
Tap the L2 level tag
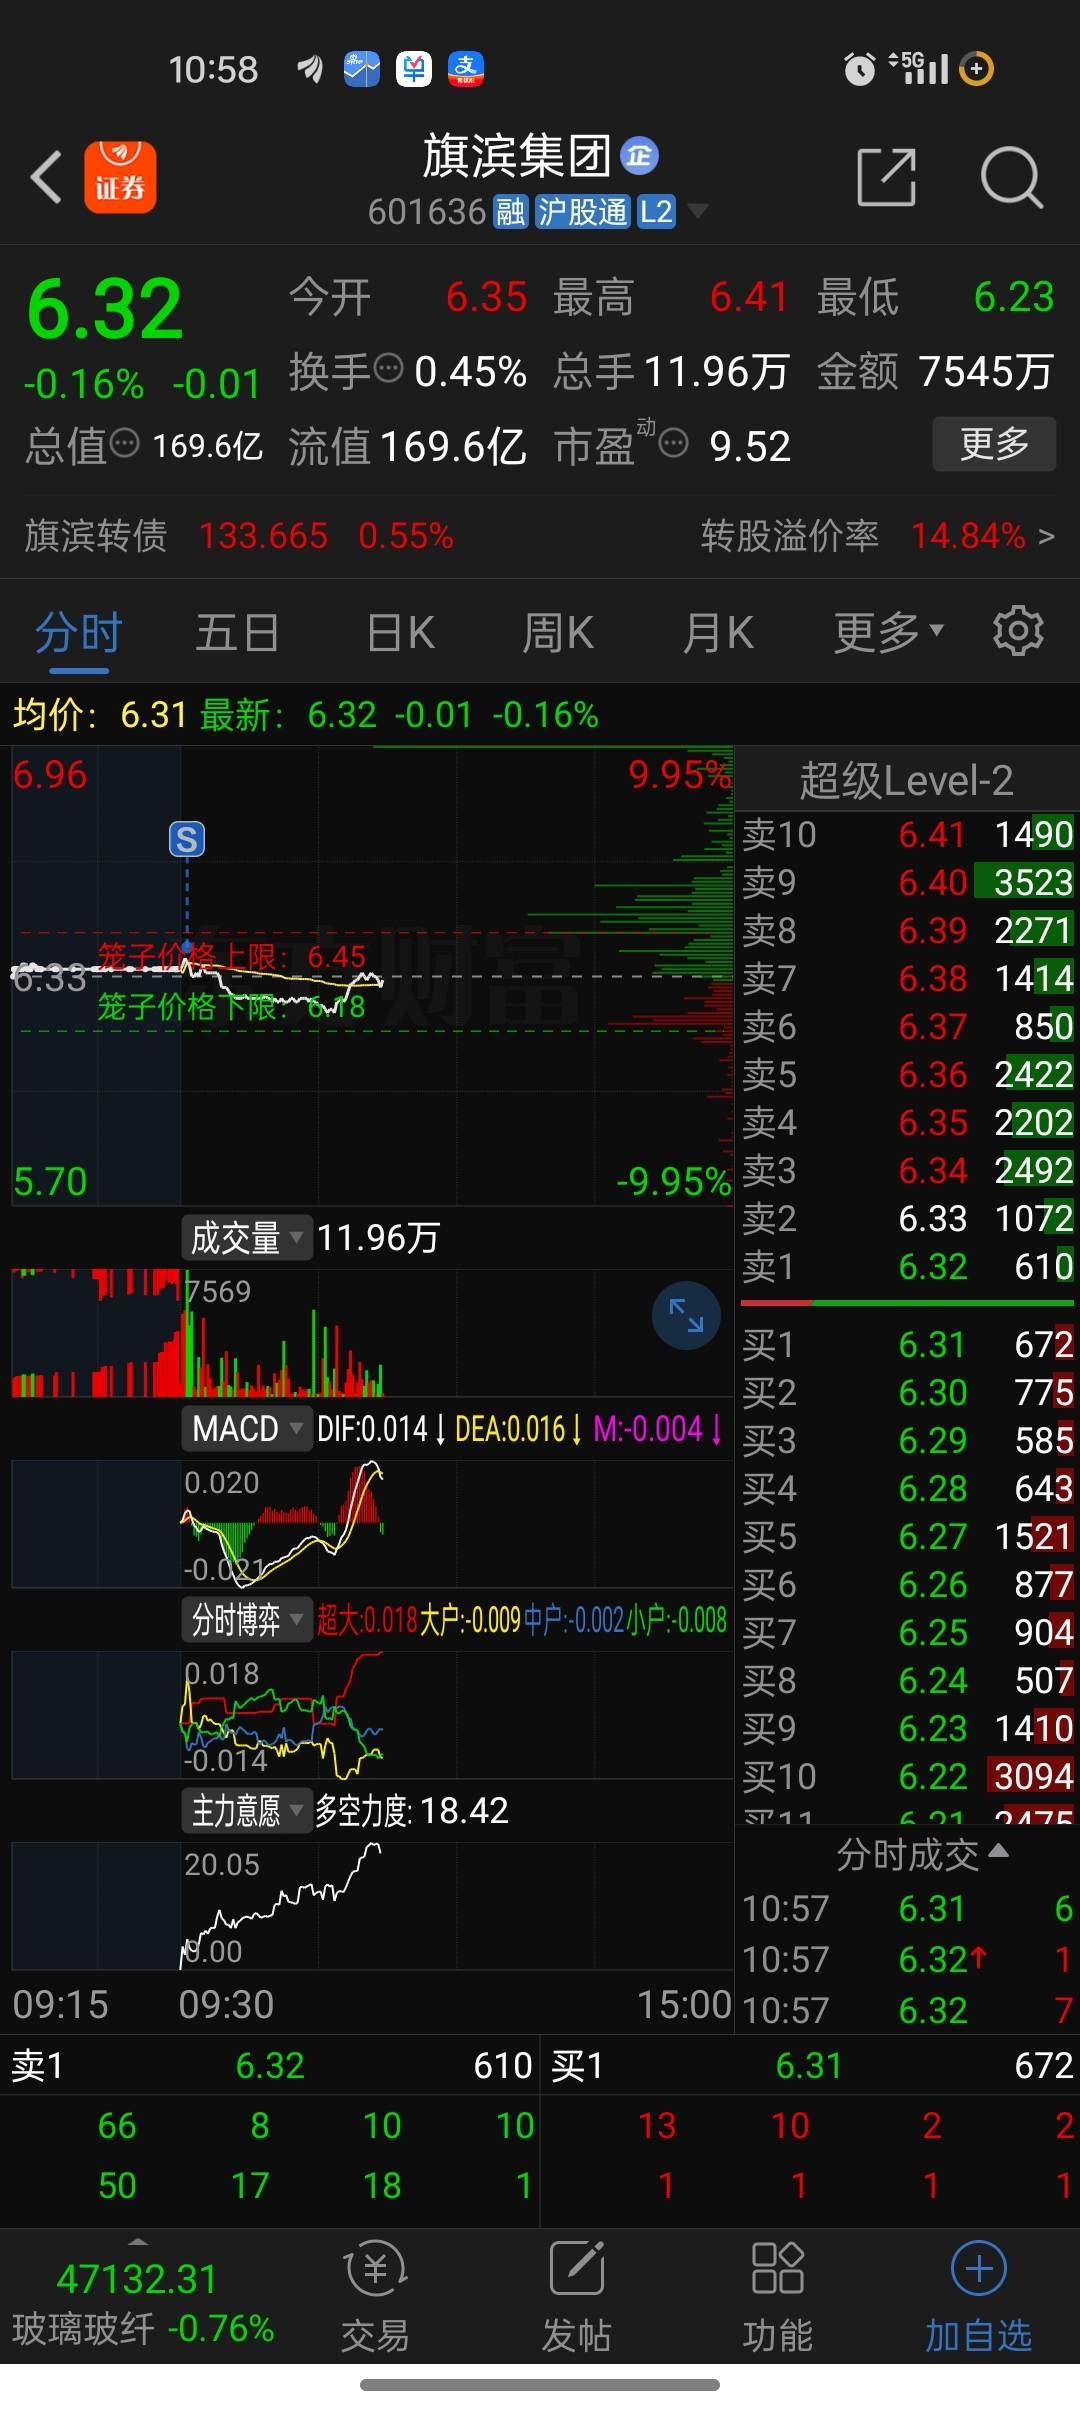(656, 212)
